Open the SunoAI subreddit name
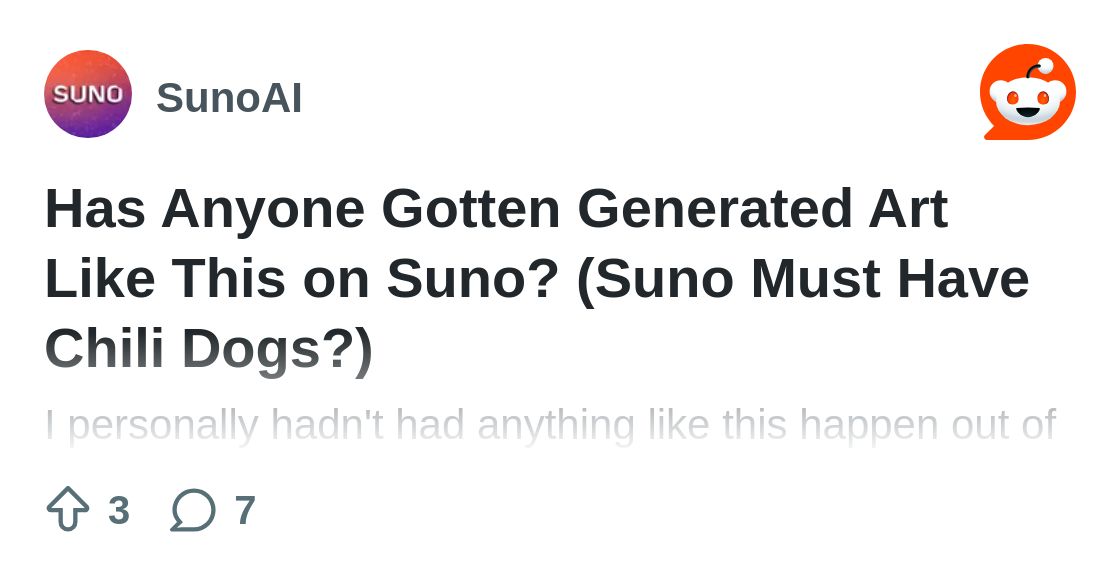 pyautogui.click(x=229, y=98)
